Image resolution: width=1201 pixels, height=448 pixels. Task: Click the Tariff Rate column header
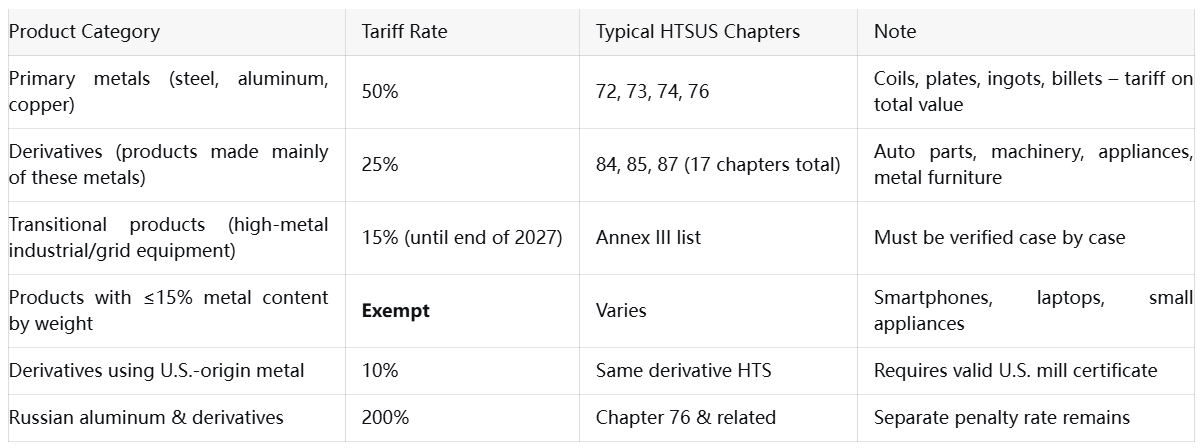click(x=404, y=32)
